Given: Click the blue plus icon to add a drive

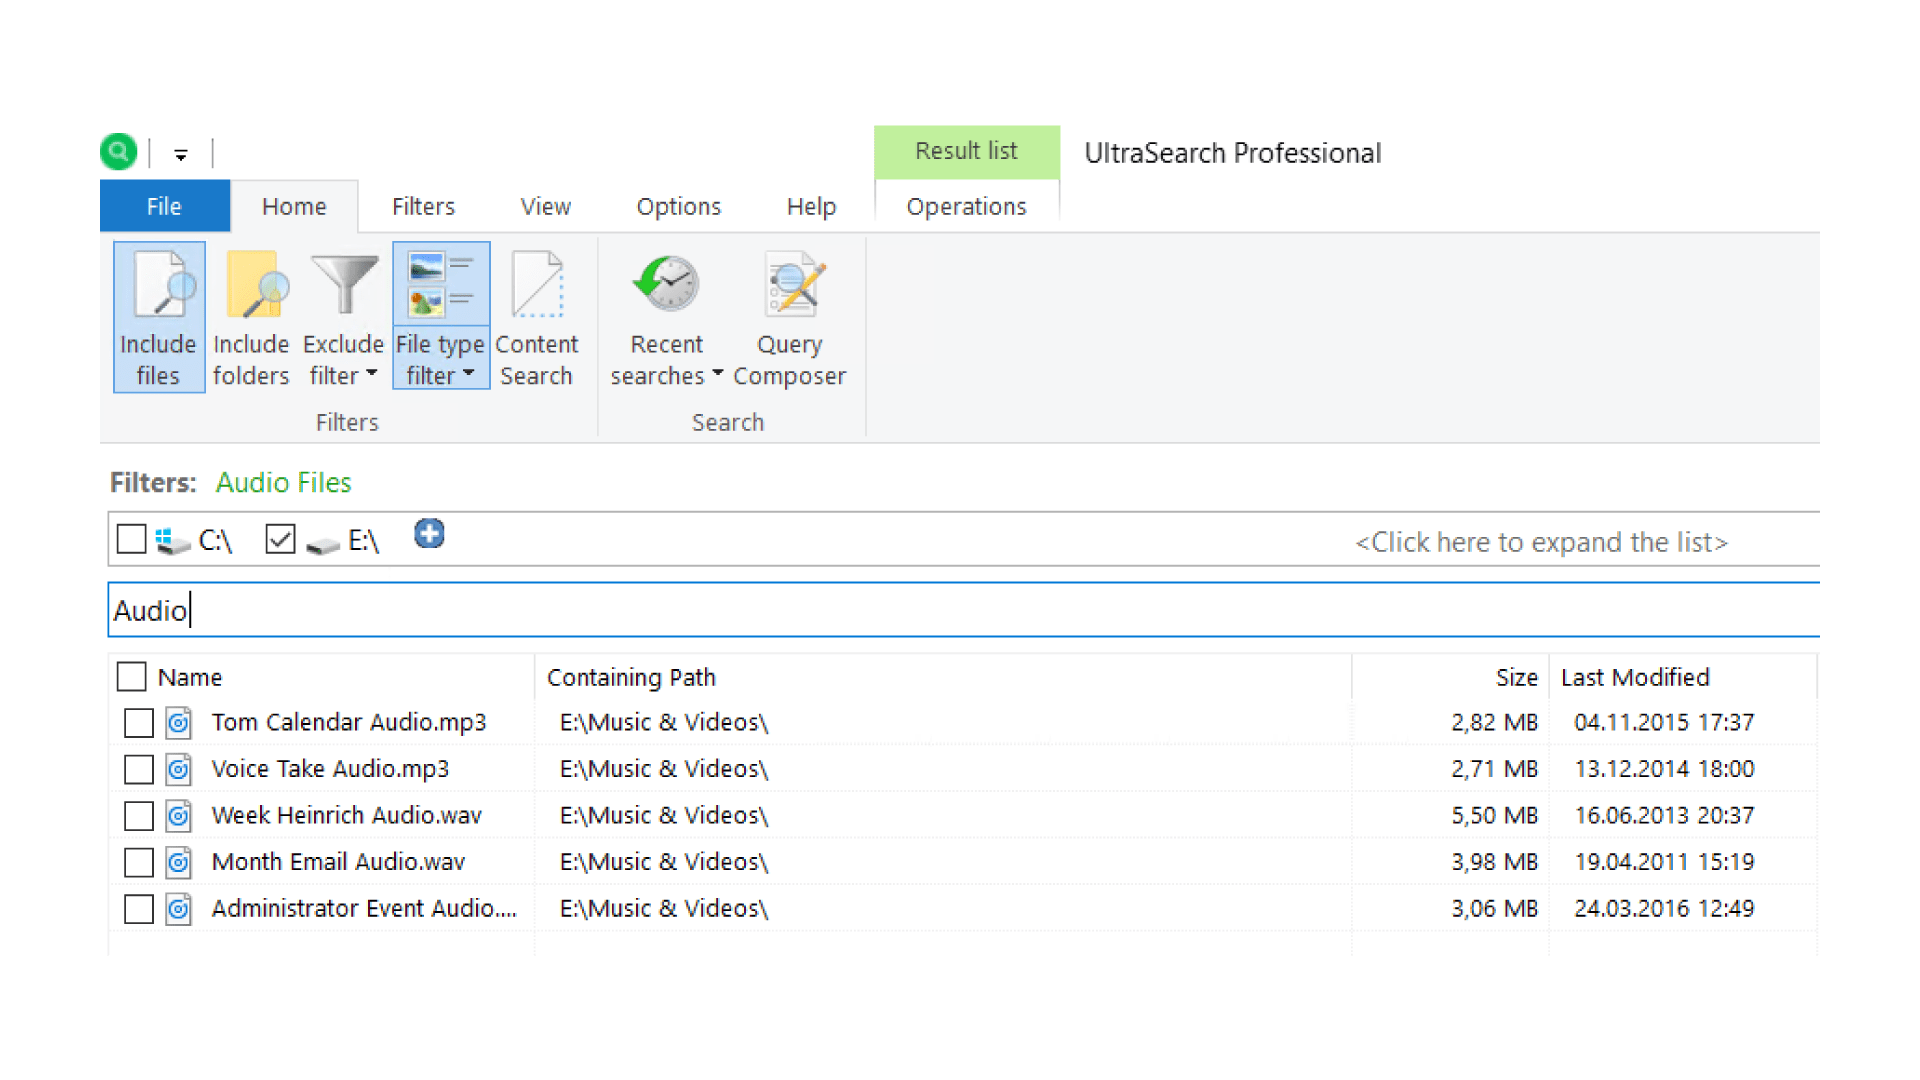Looking at the screenshot, I should coord(429,535).
